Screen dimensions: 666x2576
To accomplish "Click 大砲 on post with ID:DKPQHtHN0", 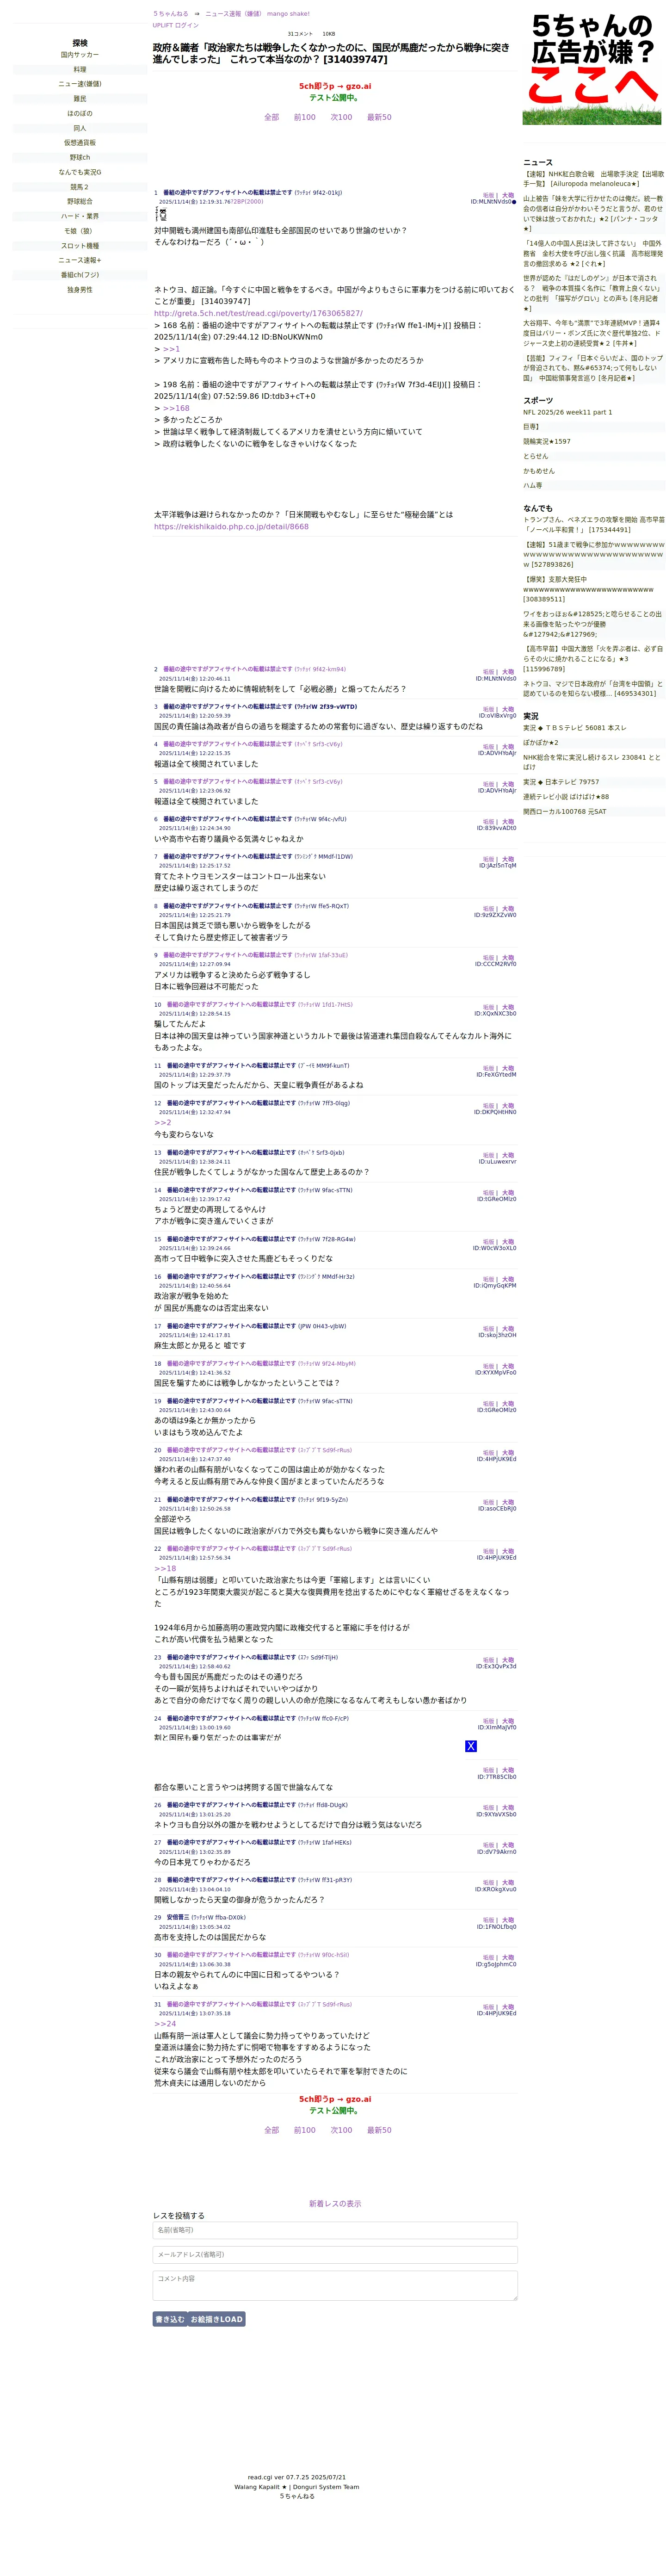I will (x=508, y=1106).
